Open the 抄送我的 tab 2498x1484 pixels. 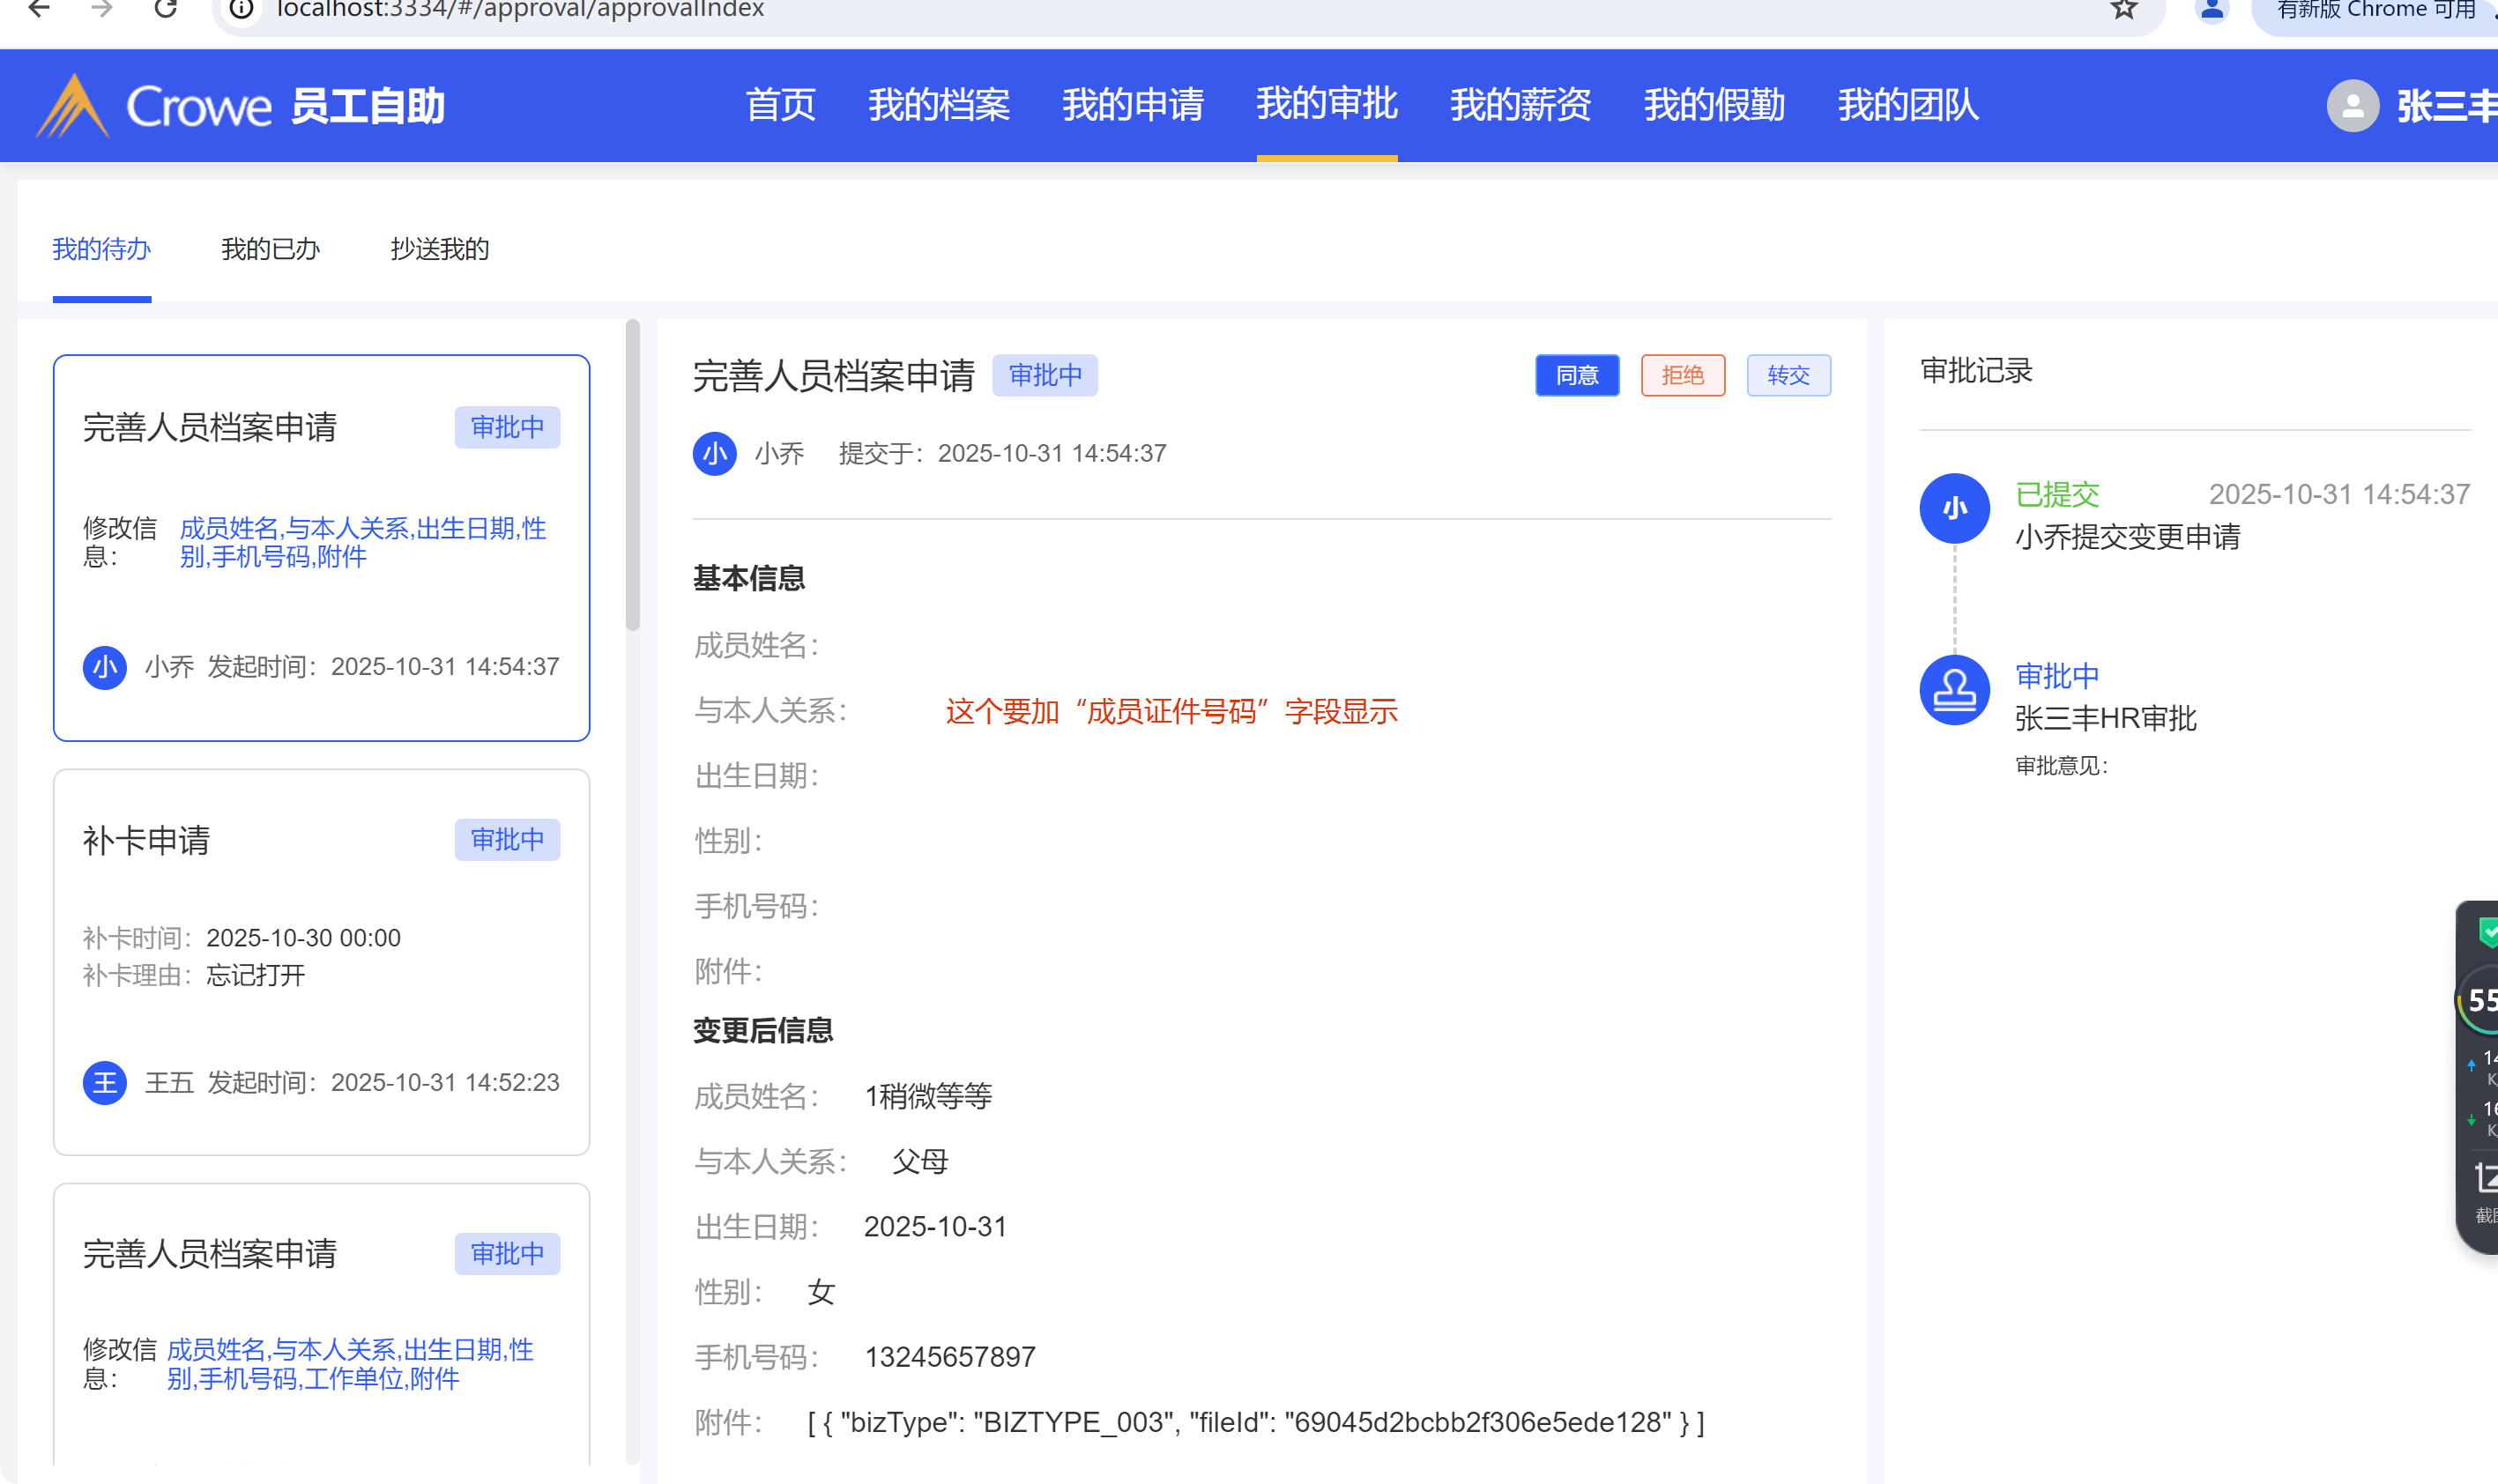[x=439, y=249]
